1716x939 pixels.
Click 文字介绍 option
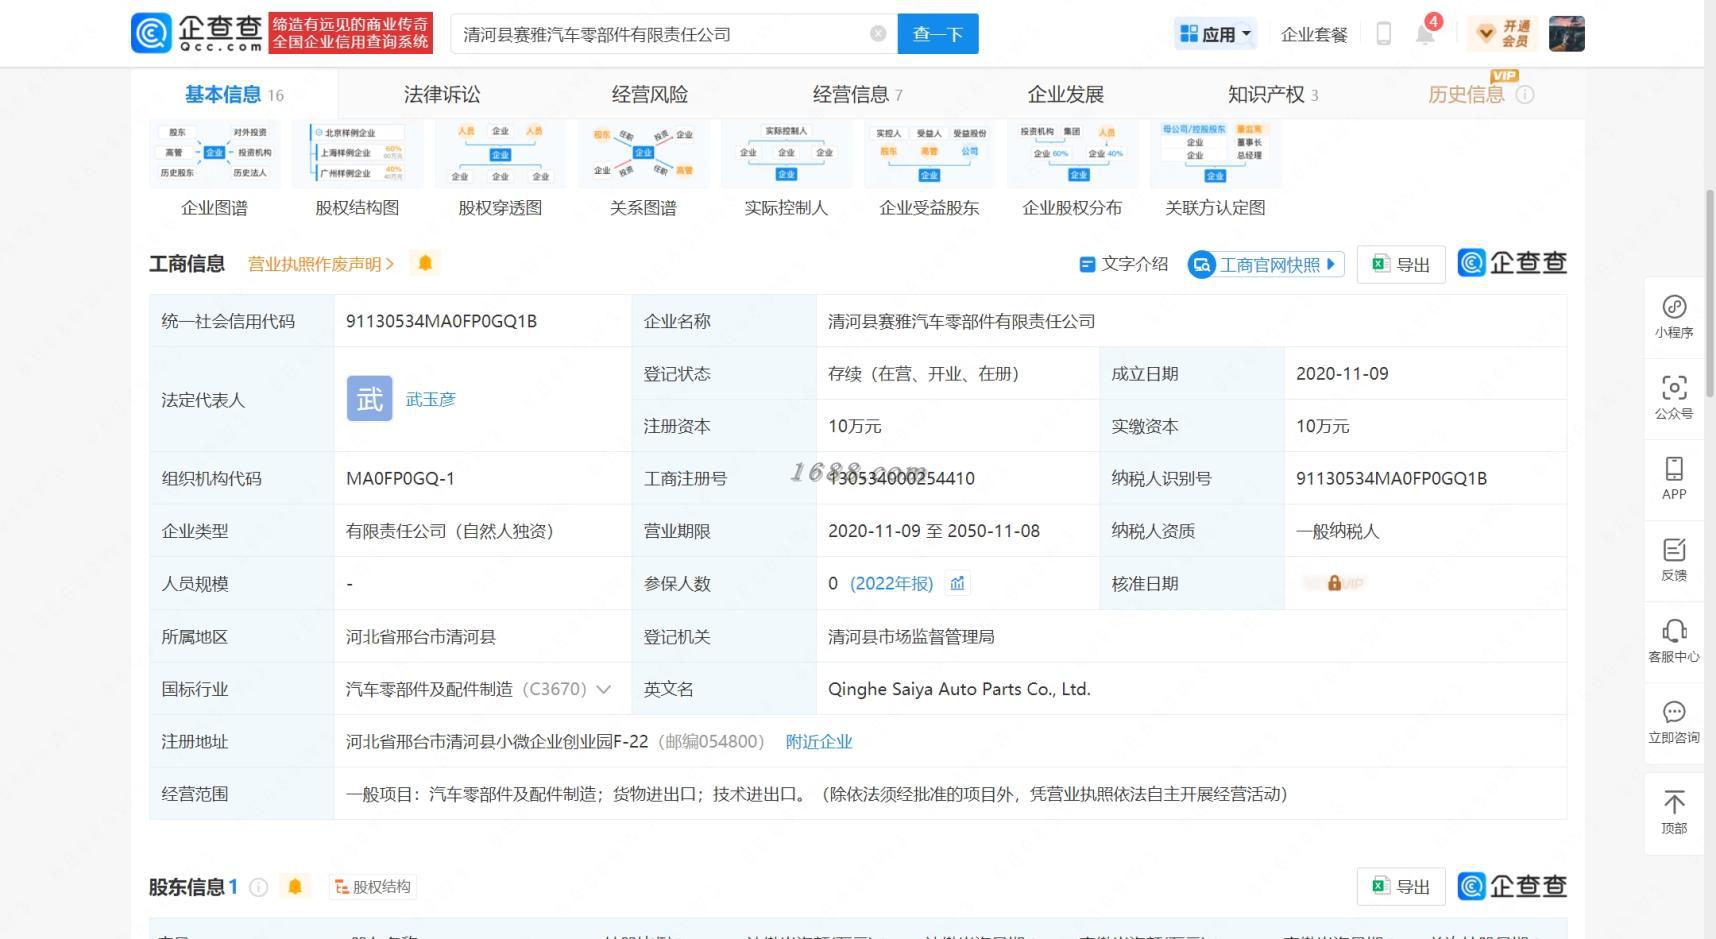[1124, 264]
